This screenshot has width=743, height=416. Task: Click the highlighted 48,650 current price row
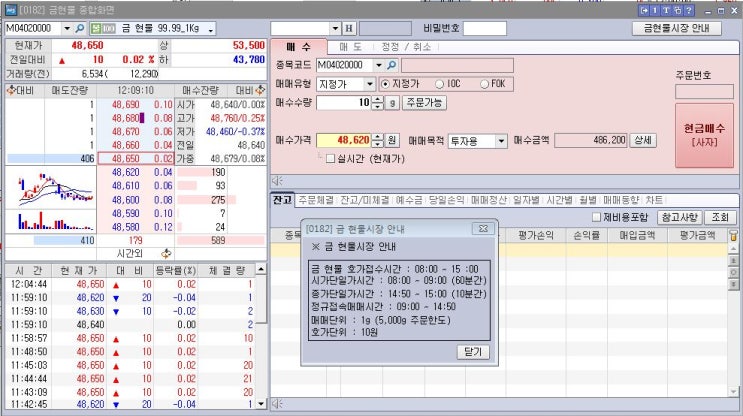[136, 158]
